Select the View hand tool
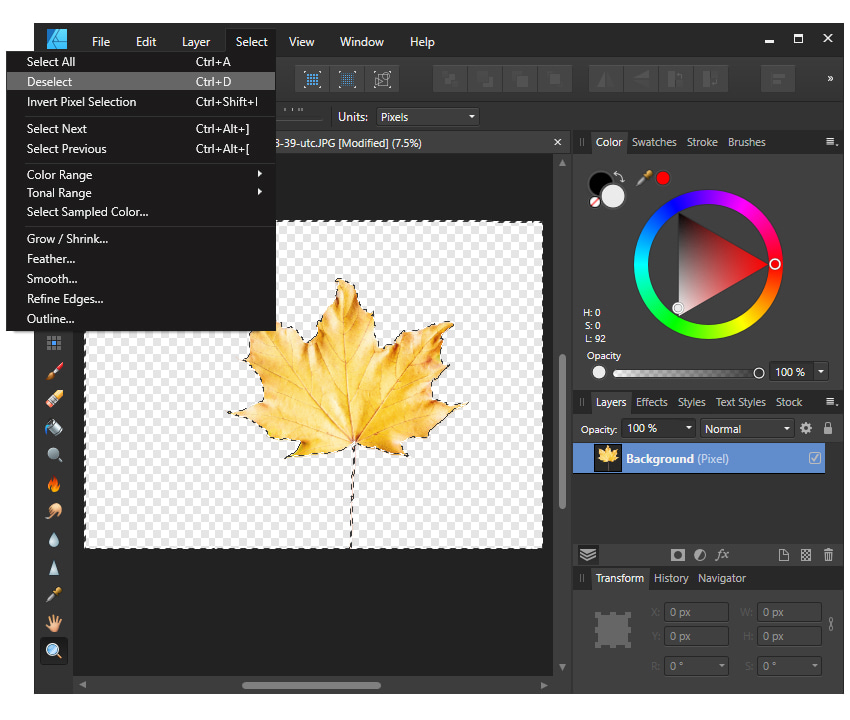 [54, 622]
